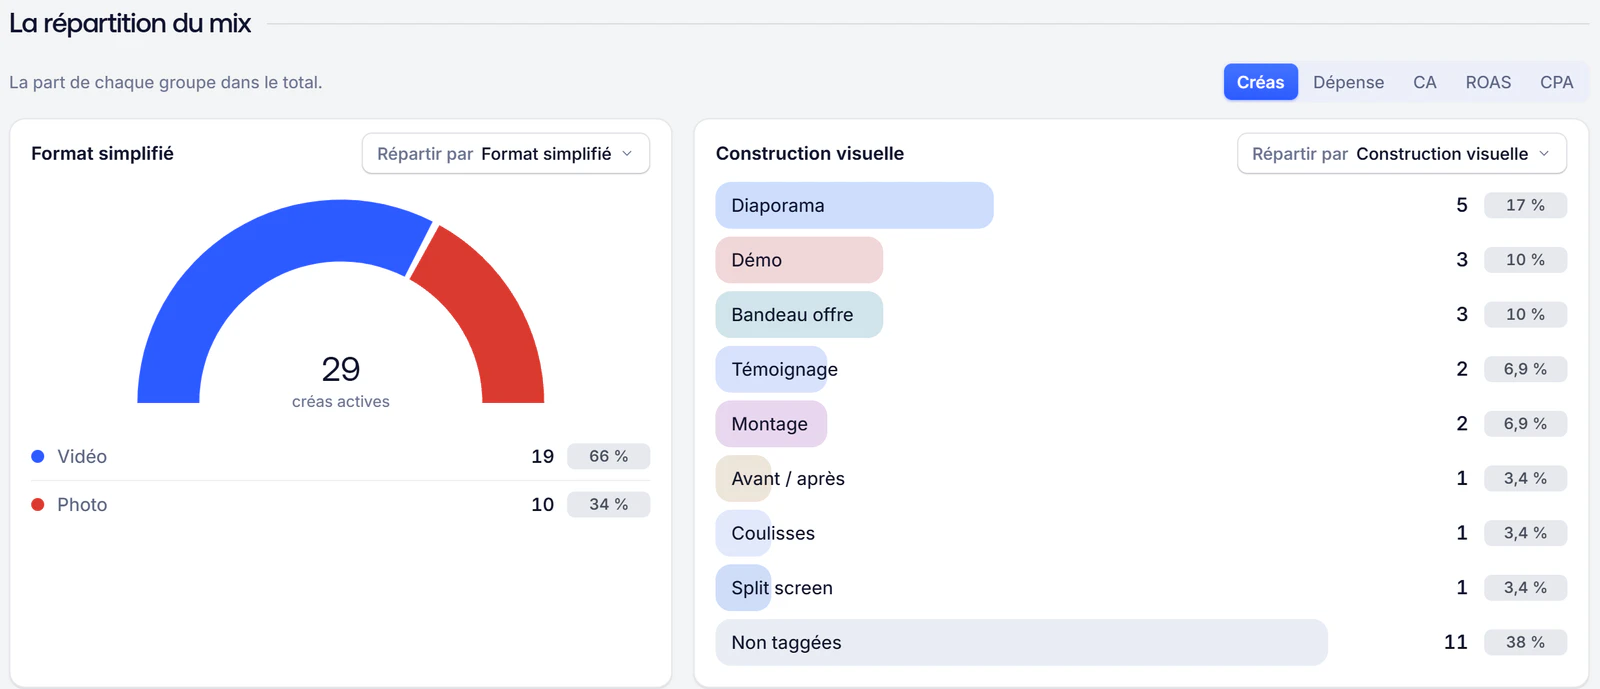Click the count 5 for Diaporama
This screenshot has width=1600, height=689.
click(1462, 205)
